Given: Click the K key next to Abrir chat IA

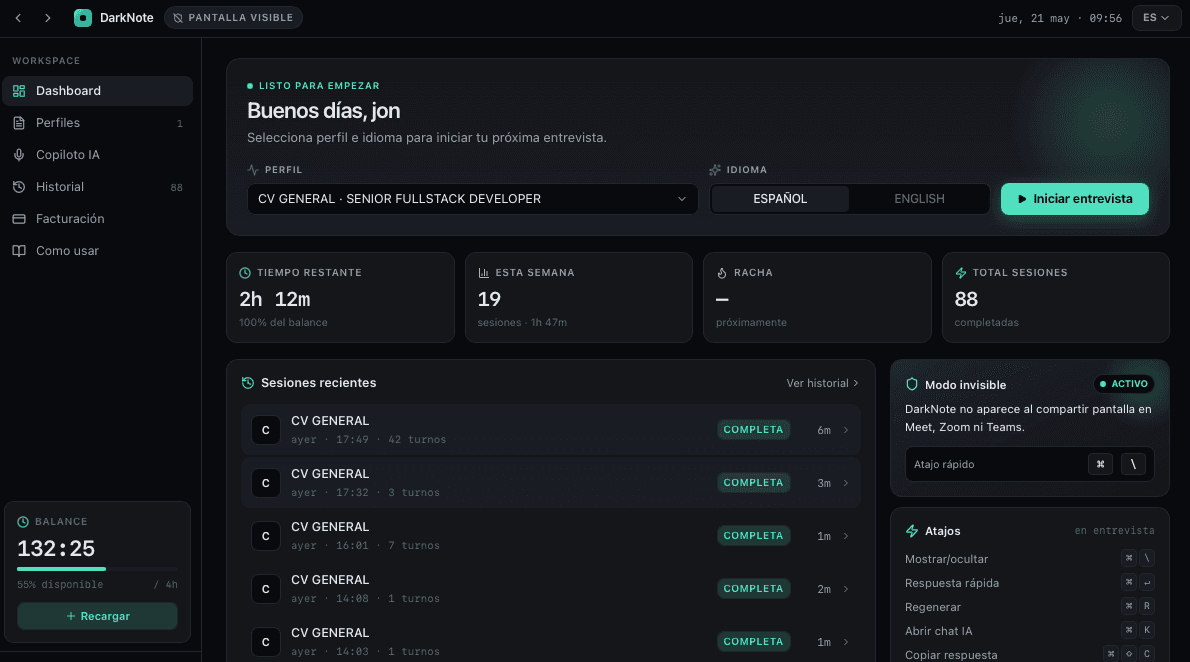Looking at the screenshot, I should (1147, 630).
